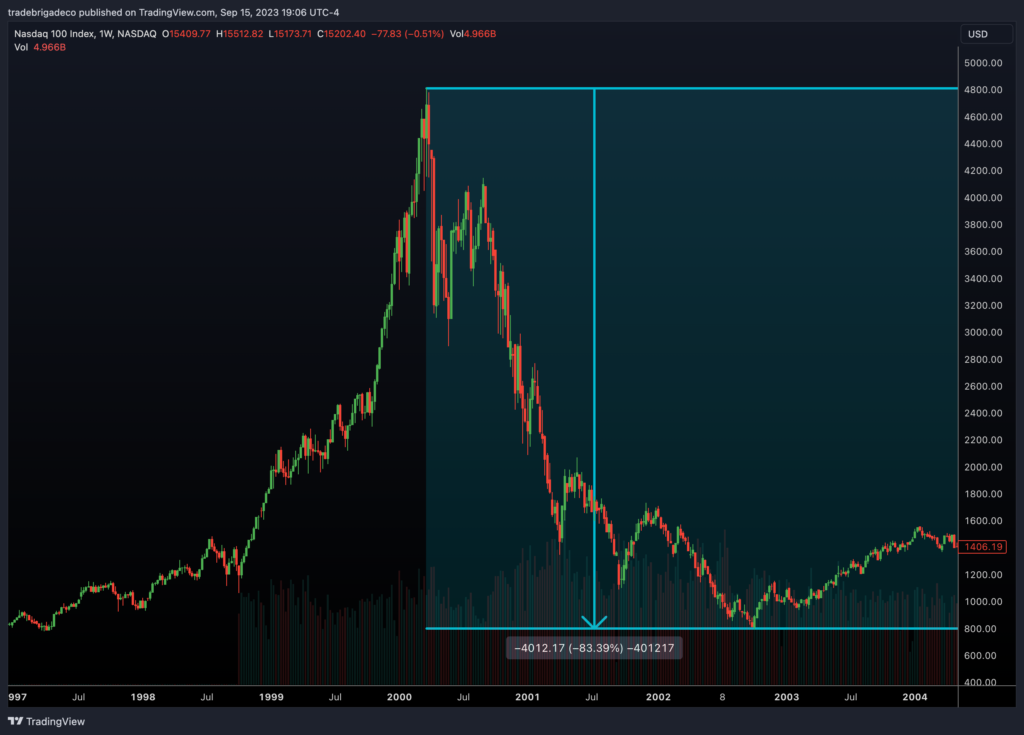The image size is (1024, 735).
Task: Click the 1998 year label on time axis
Action: 143,696
